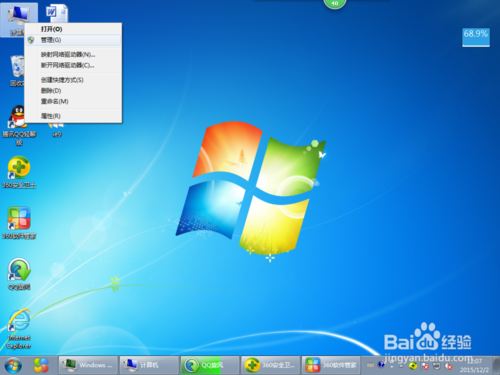Open the taskbar clock and date
The width and height of the screenshot is (500, 375).
(x=474, y=366)
